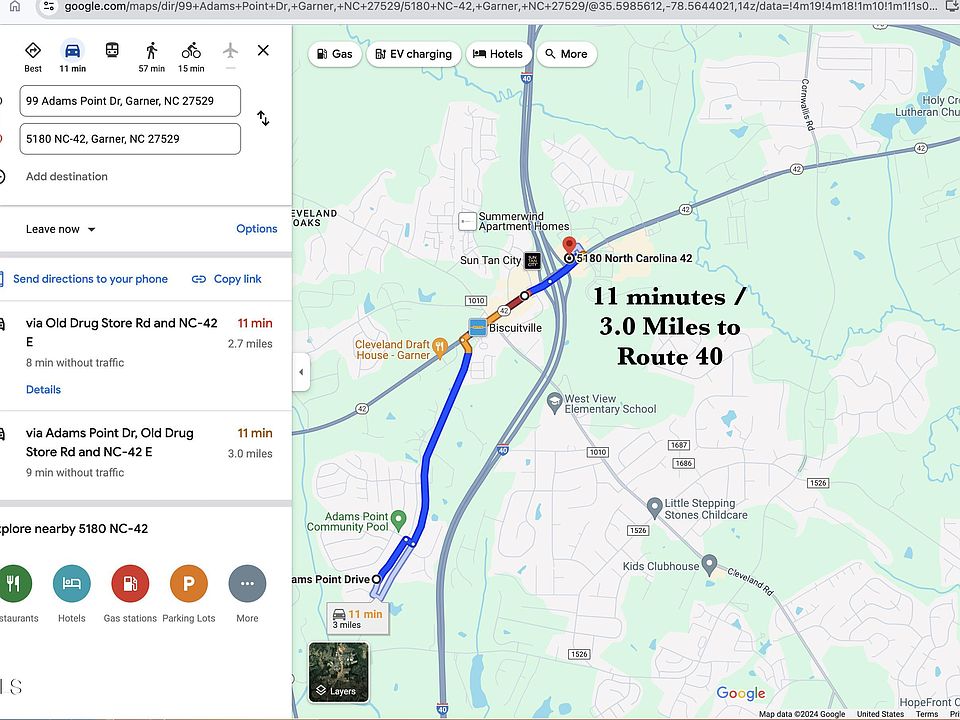Choose the Walking travel mode
This screenshot has width=960, height=720.
click(151, 51)
